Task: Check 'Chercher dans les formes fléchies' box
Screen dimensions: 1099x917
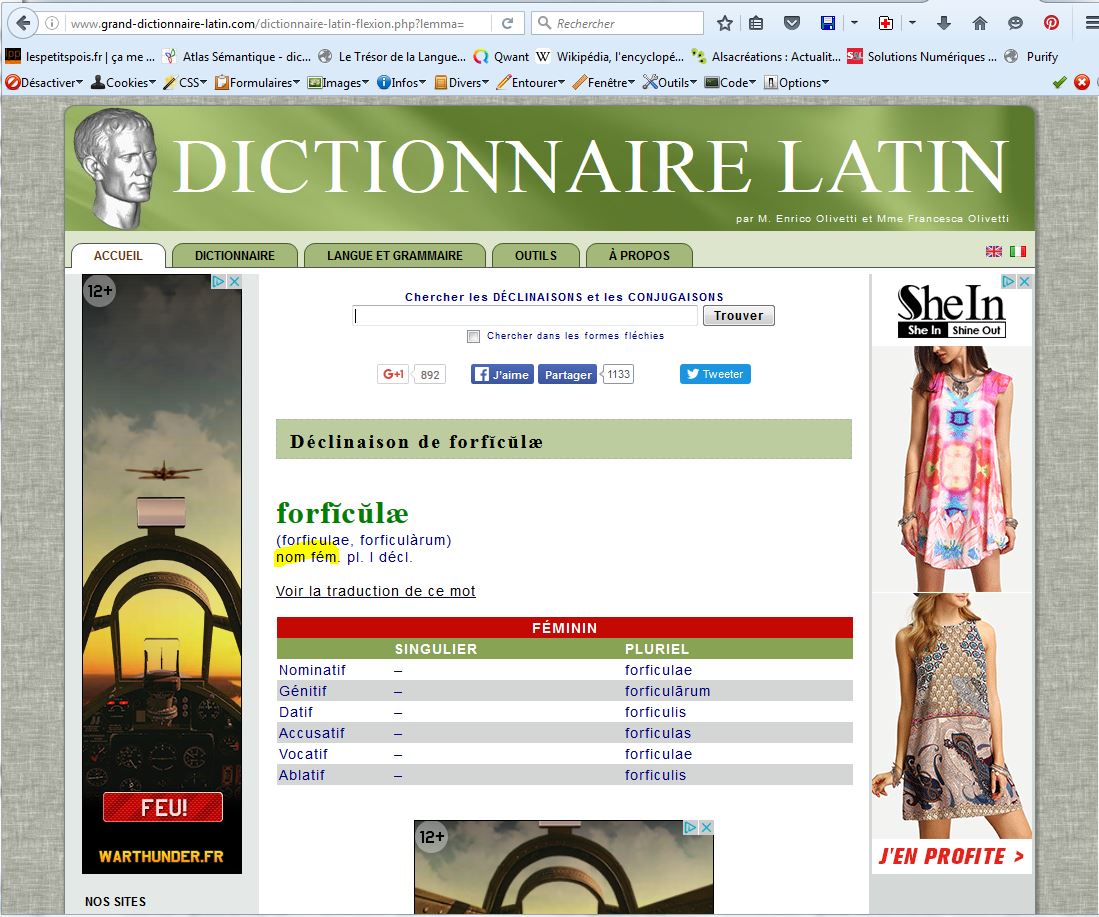Action: [x=474, y=337]
